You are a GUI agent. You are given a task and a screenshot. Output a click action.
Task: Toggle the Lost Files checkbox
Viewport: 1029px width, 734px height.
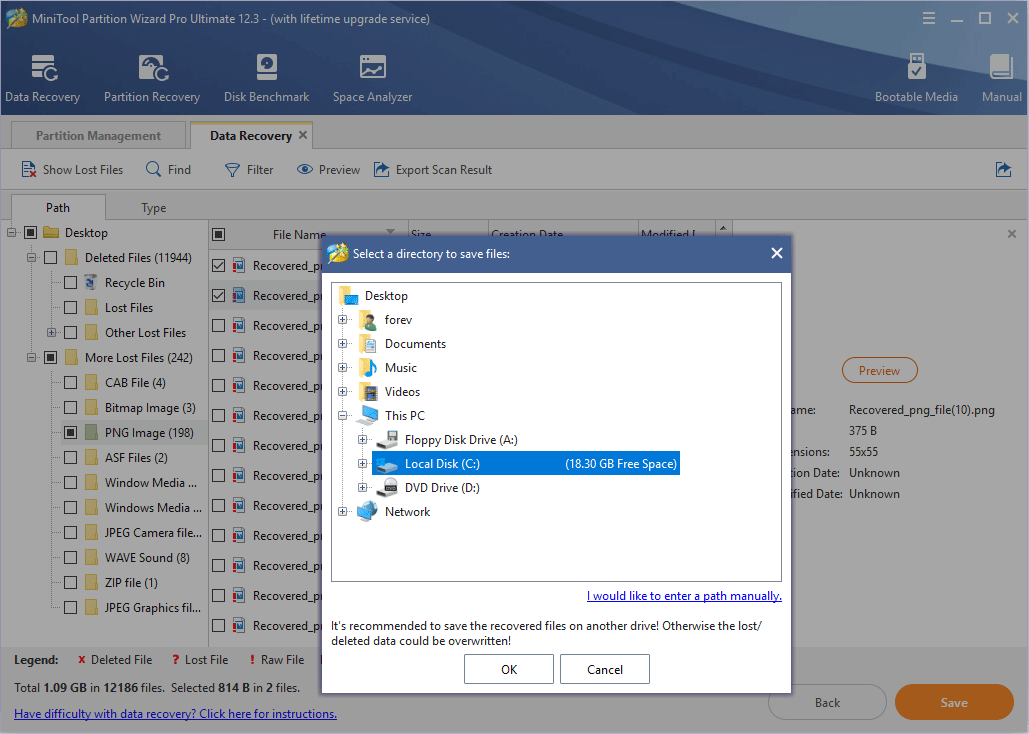tap(70, 308)
